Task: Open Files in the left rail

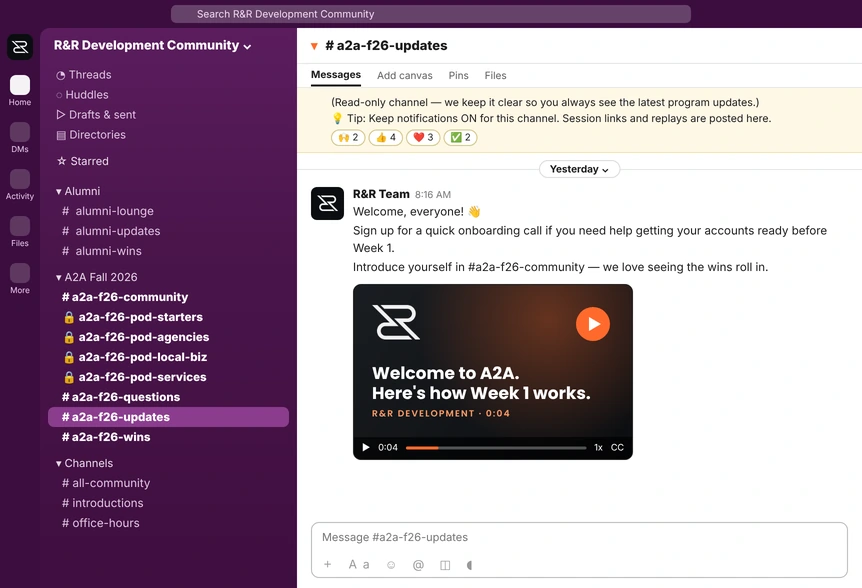Action: tap(20, 231)
